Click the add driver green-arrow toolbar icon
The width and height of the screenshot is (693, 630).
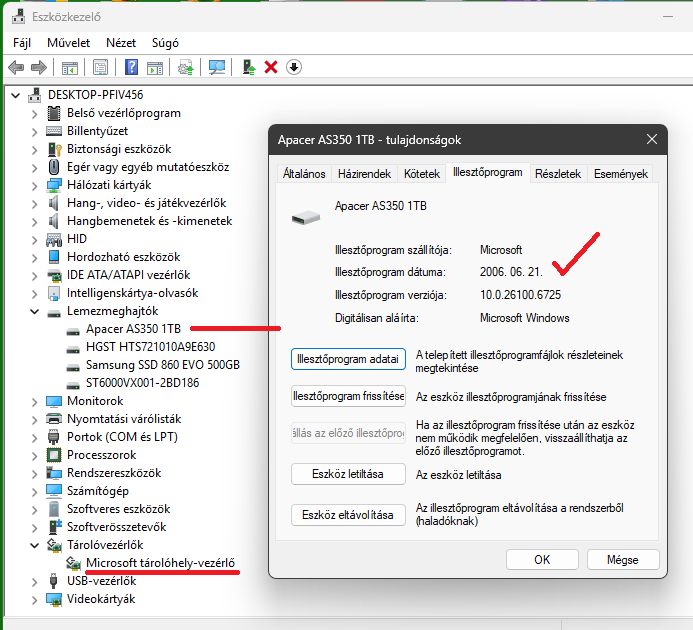[x=249, y=68]
